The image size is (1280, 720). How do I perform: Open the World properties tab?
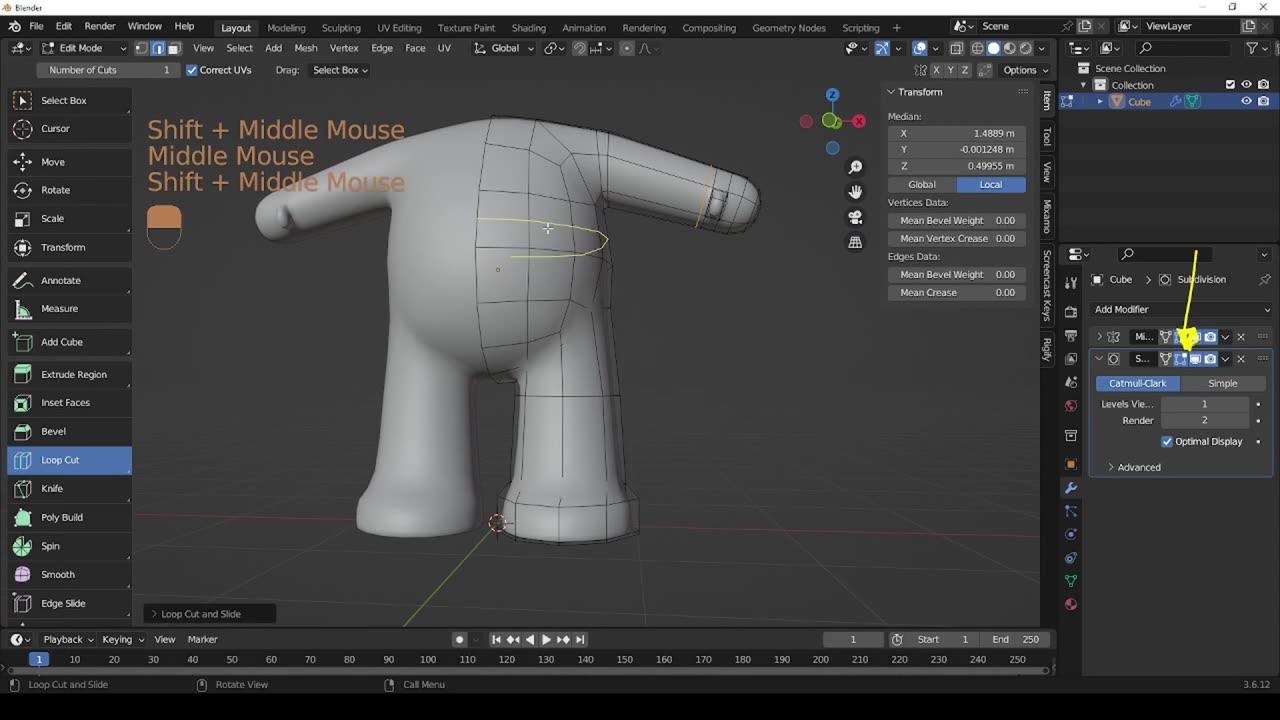1071,405
